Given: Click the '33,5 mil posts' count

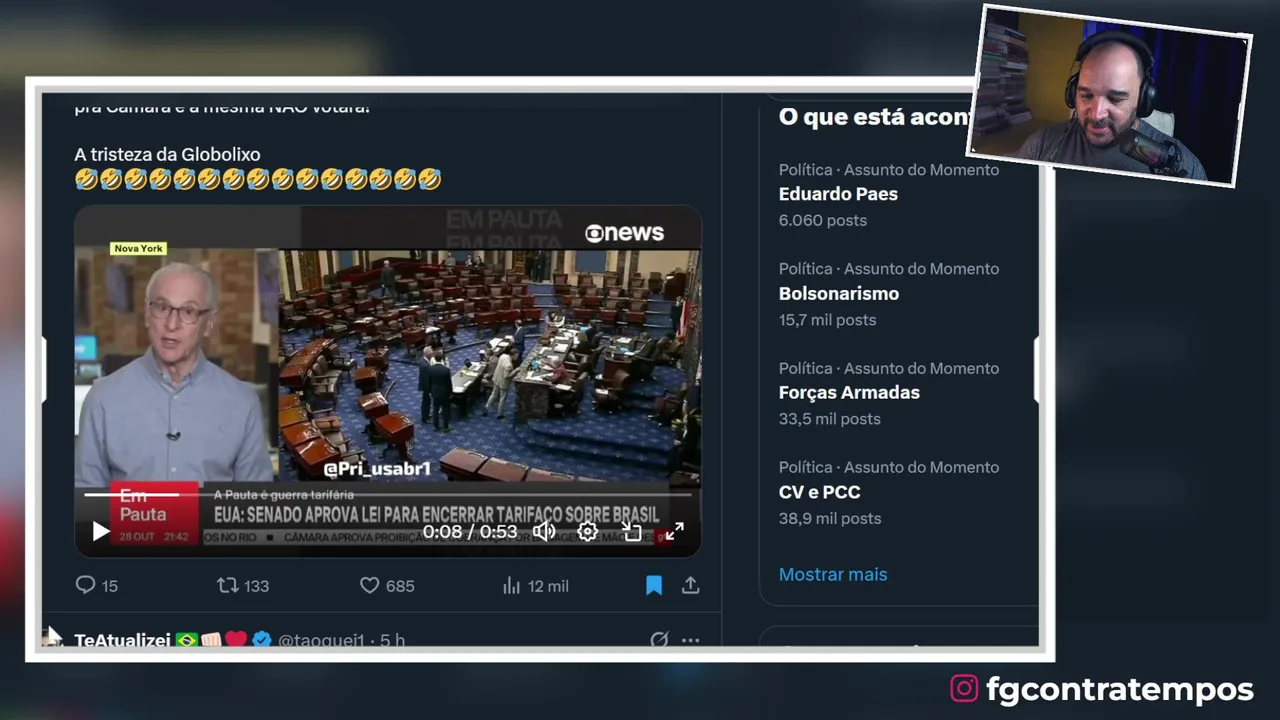Looking at the screenshot, I should click(830, 419).
